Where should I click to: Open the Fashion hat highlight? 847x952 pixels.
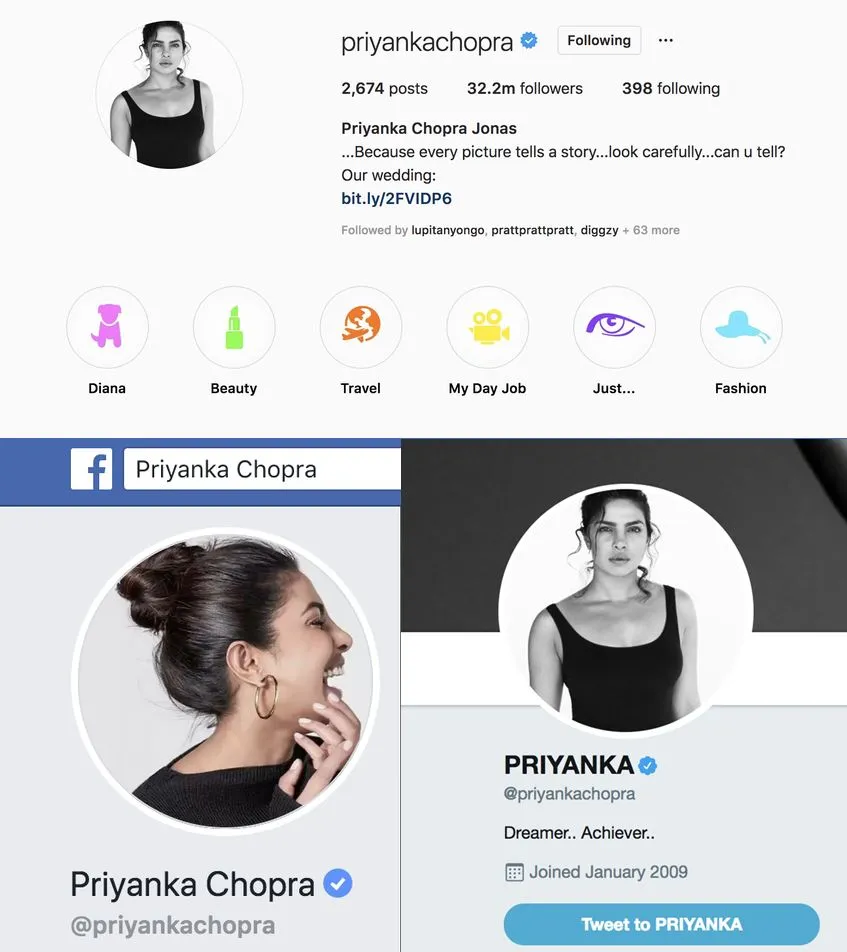(x=741, y=327)
